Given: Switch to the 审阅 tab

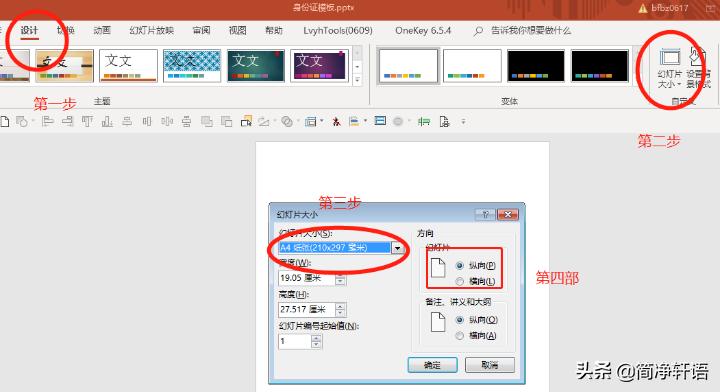Looking at the screenshot, I should (x=201, y=30).
